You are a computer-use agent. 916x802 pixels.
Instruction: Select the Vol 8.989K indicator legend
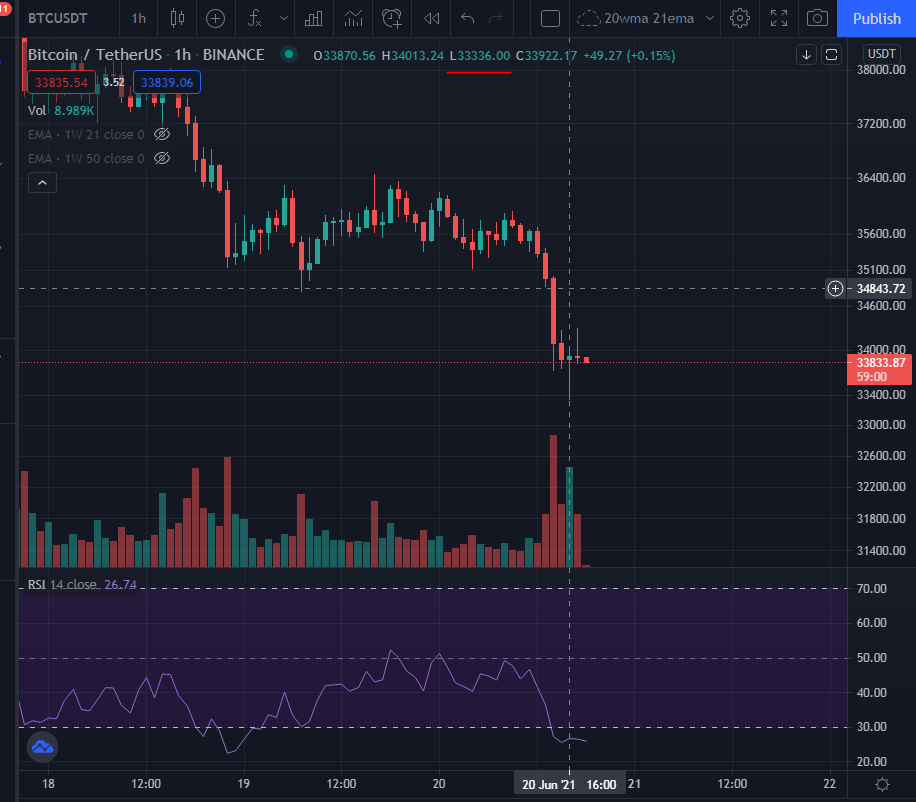pyautogui.click(x=61, y=110)
